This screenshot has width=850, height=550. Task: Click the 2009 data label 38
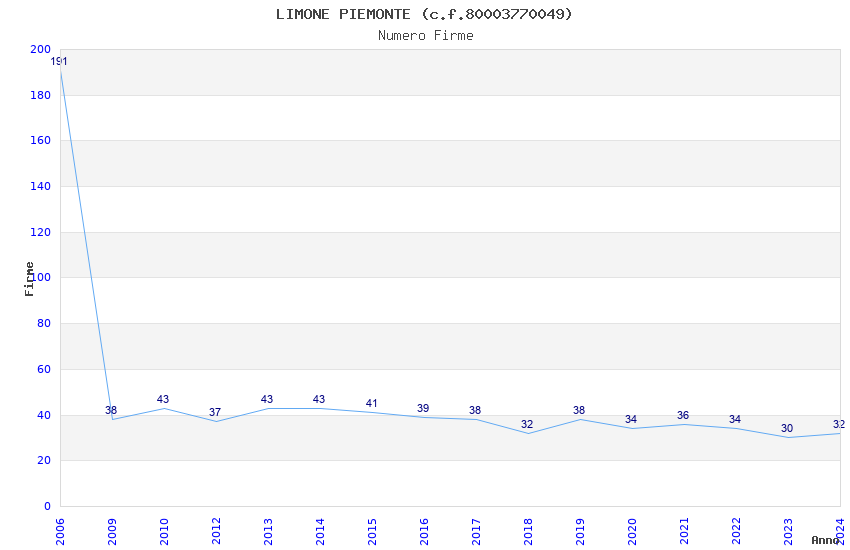[x=111, y=410]
